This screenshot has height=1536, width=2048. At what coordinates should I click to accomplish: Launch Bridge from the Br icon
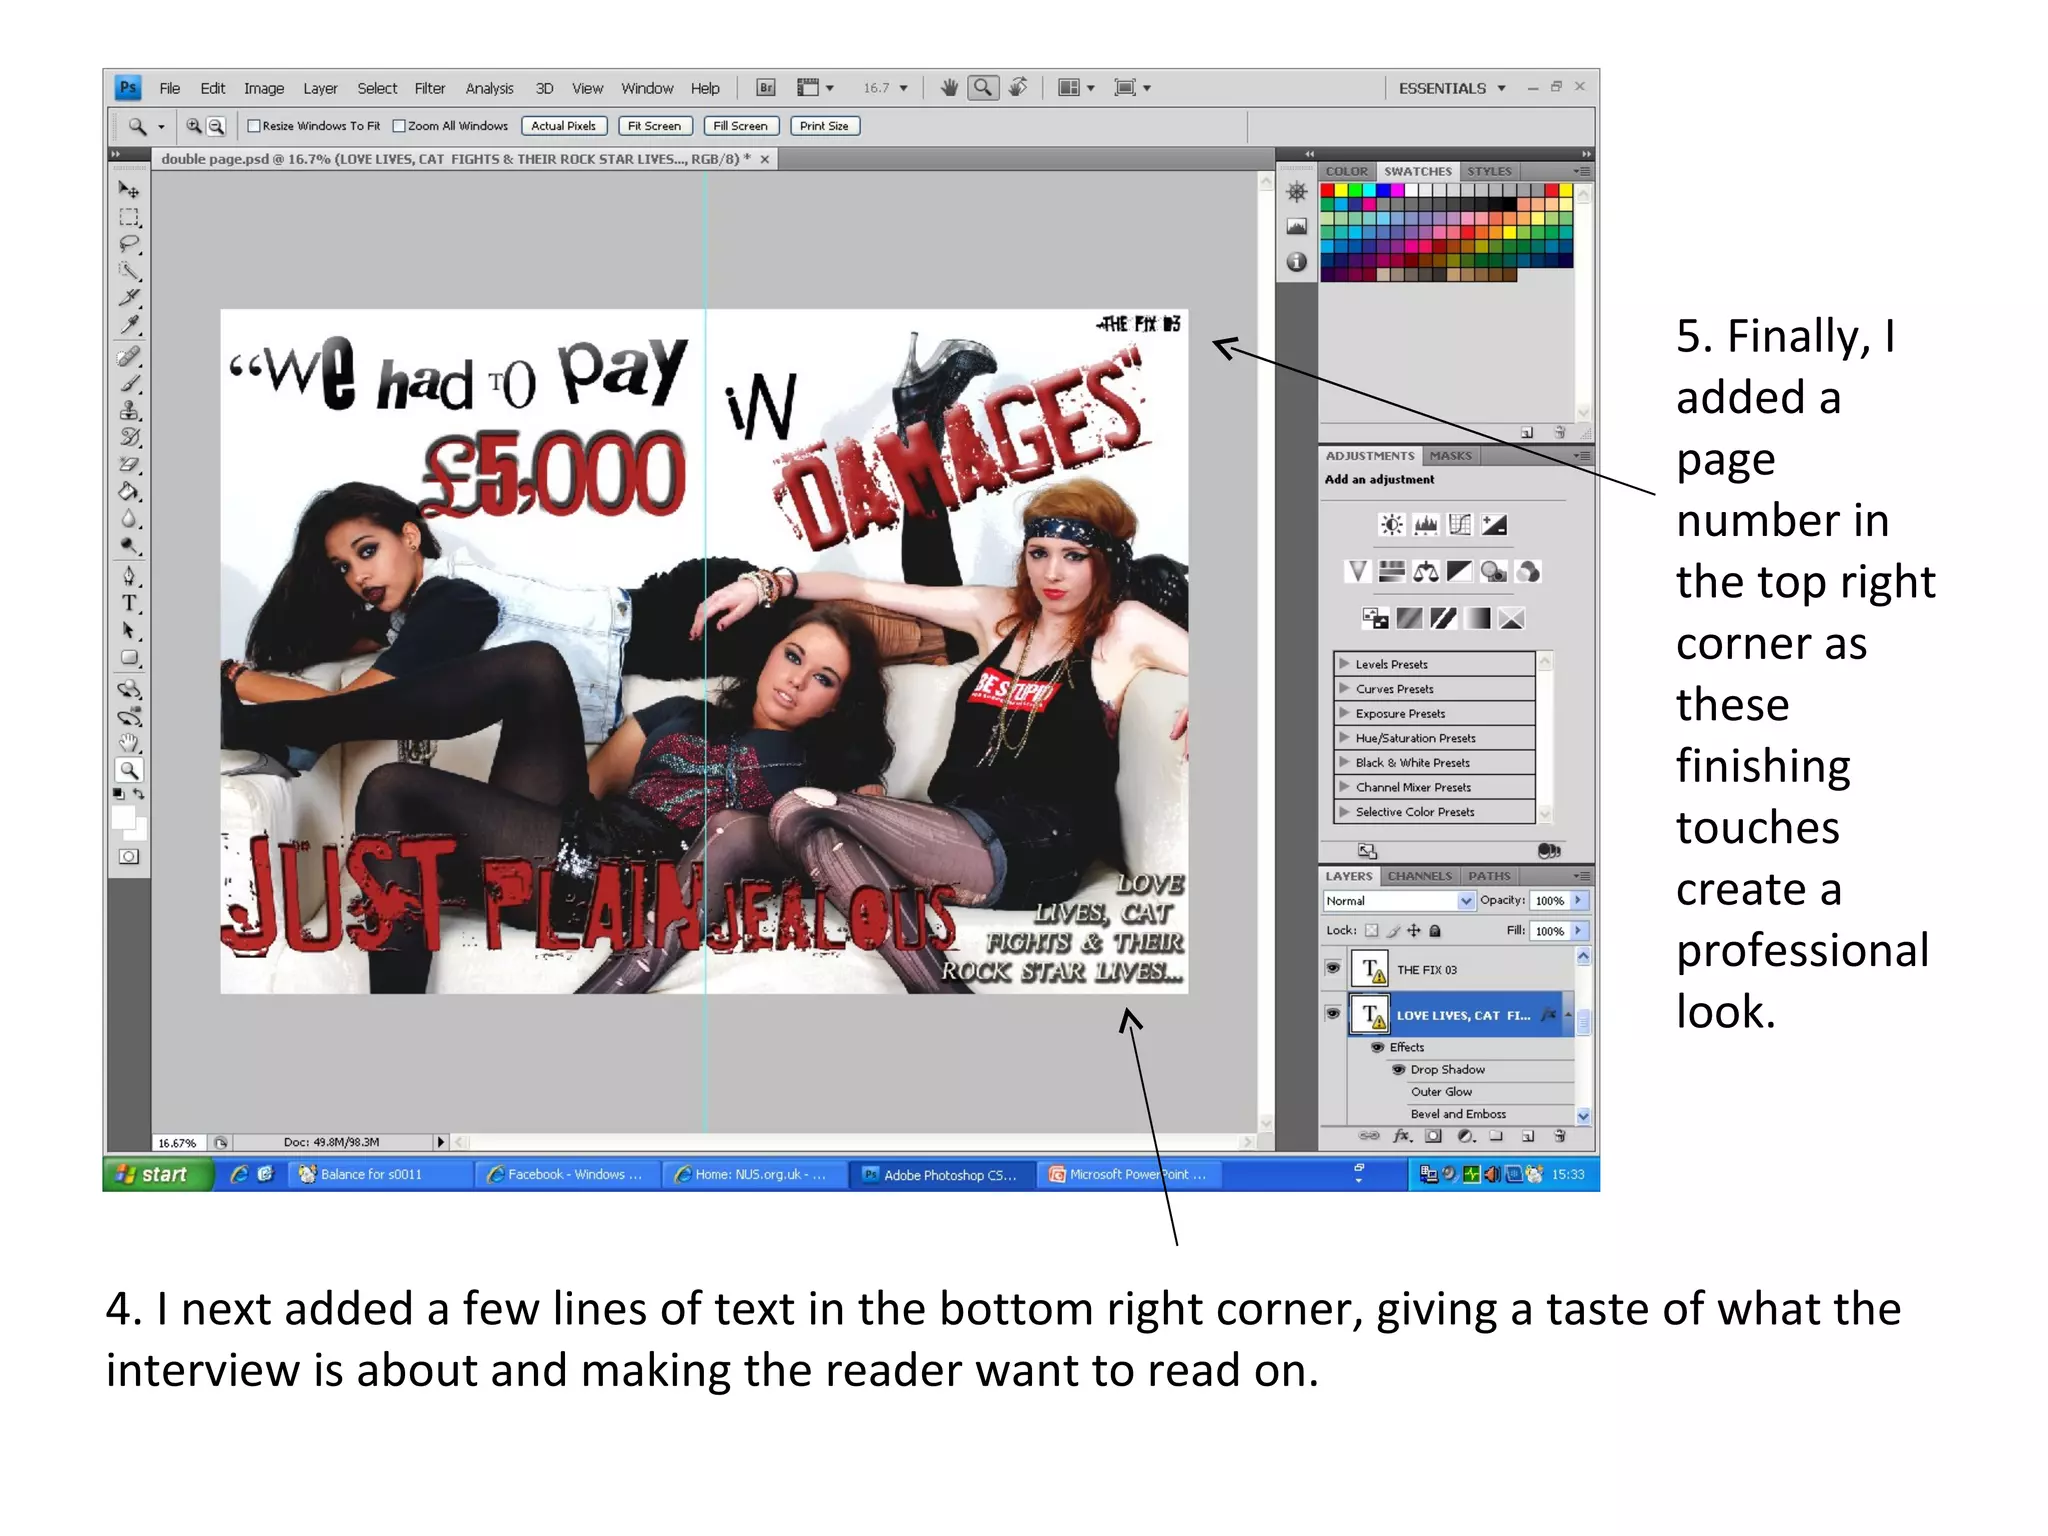point(766,88)
